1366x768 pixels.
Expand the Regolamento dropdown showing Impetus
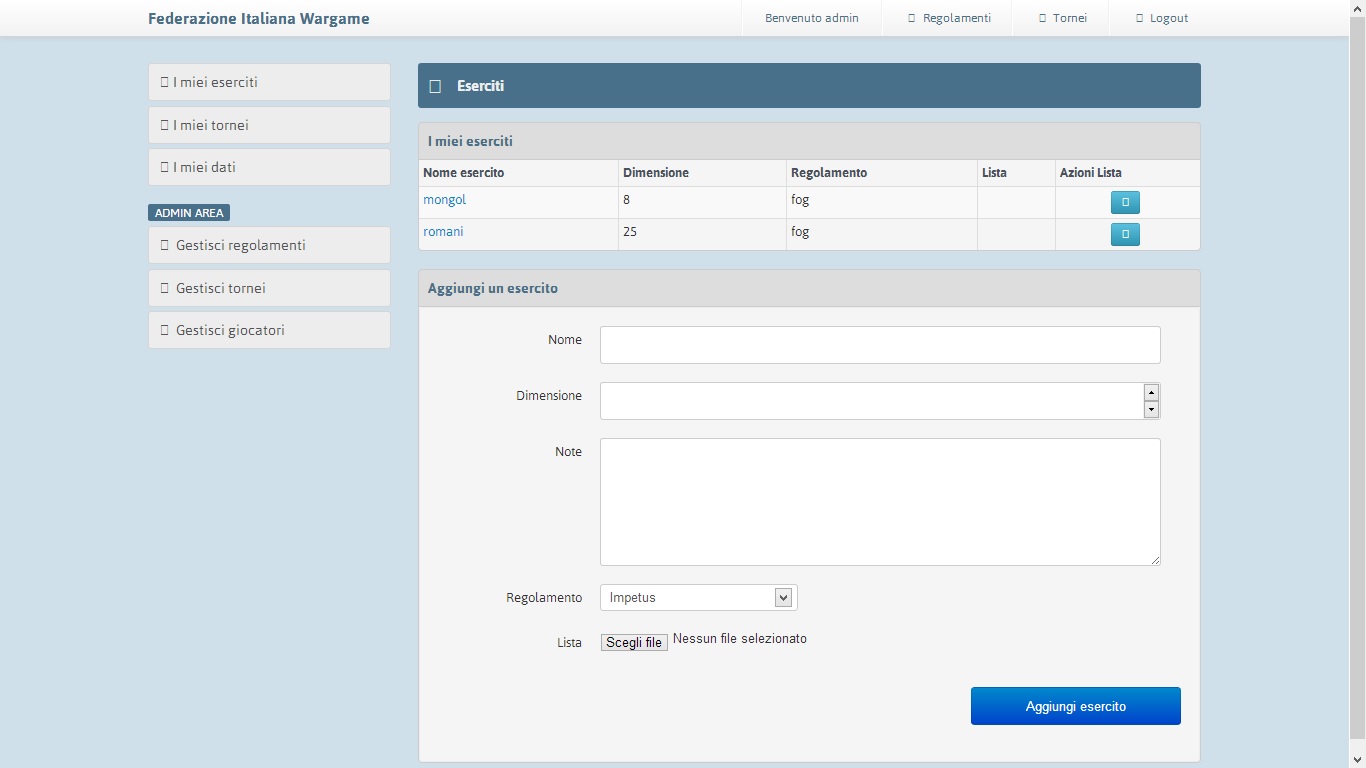click(698, 598)
